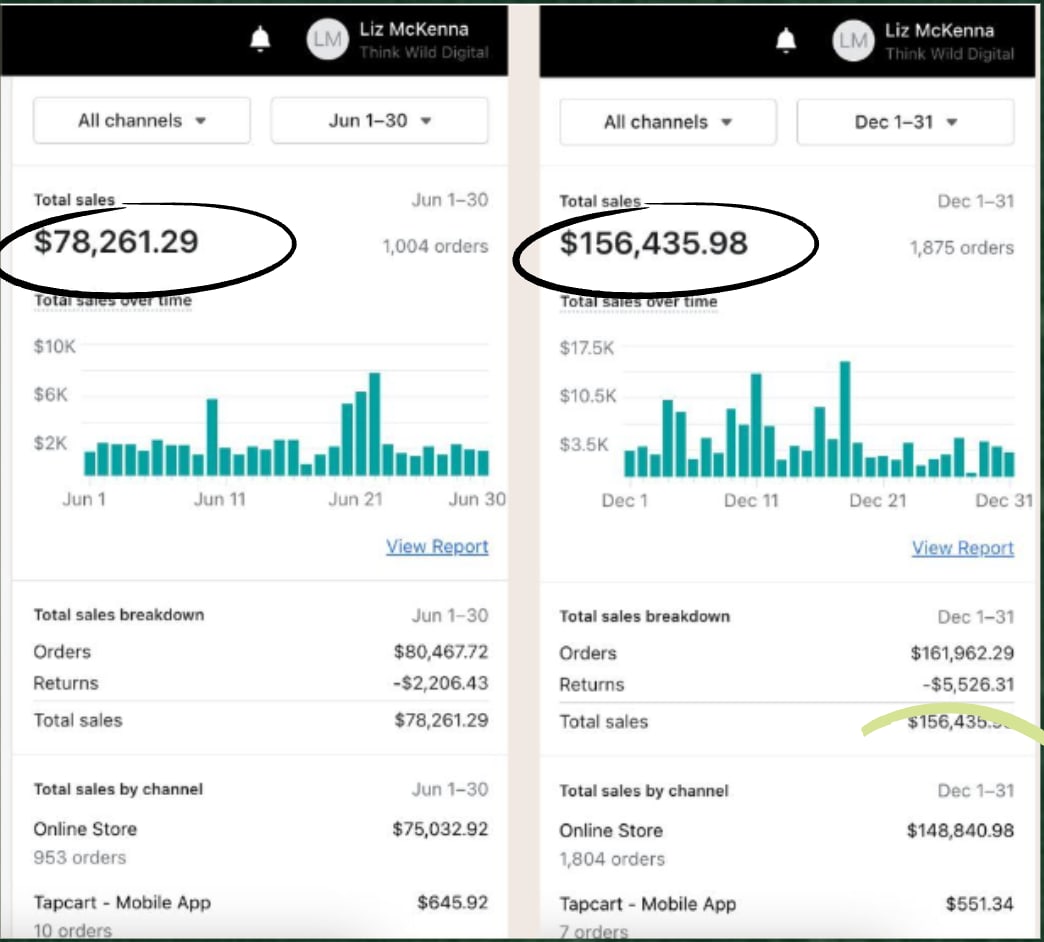Click Tapcart amount $645.92
This screenshot has width=1044, height=942.
click(x=453, y=903)
